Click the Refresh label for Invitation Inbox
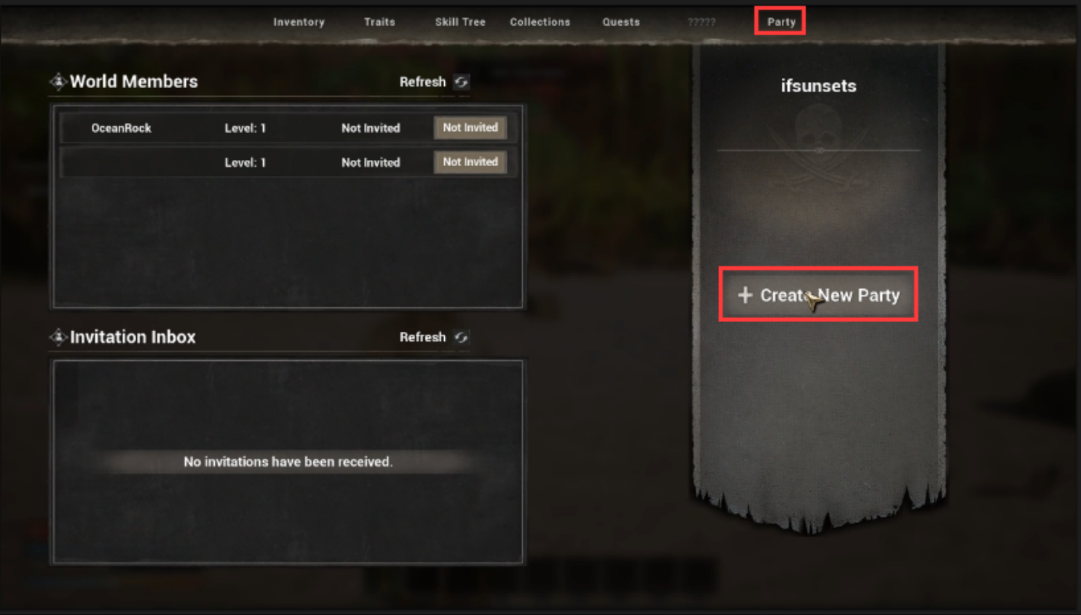This screenshot has height=615, width=1081. pyautogui.click(x=423, y=337)
